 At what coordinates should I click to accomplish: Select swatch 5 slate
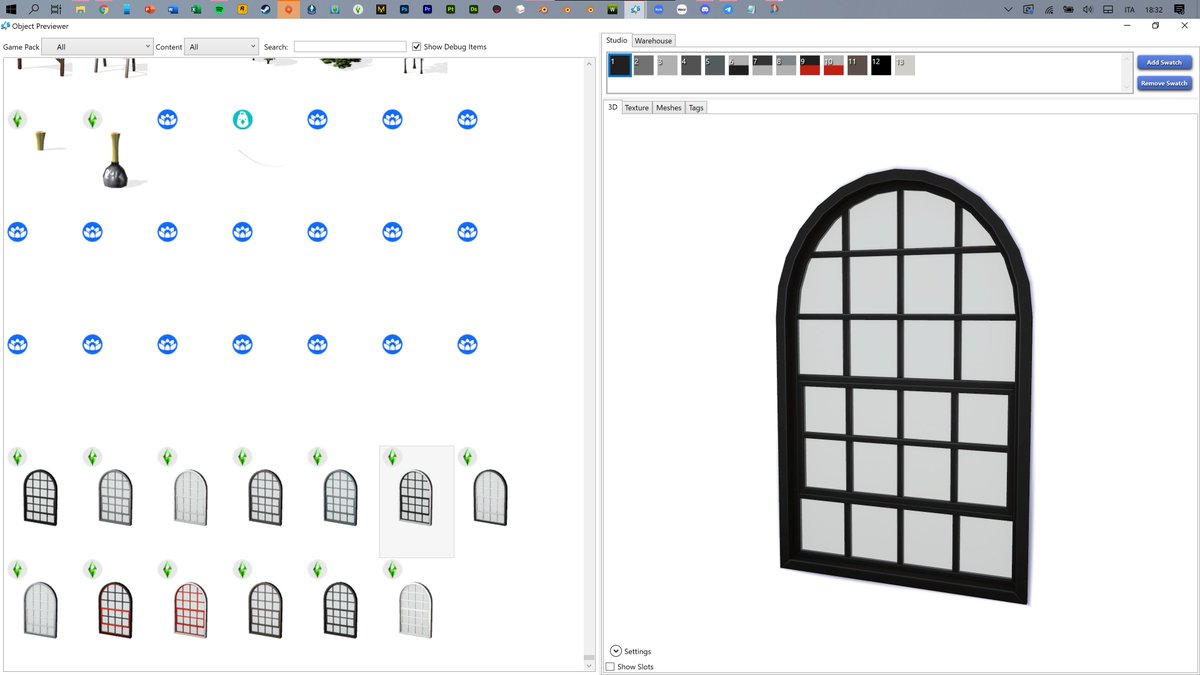pyautogui.click(x=714, y=65)
